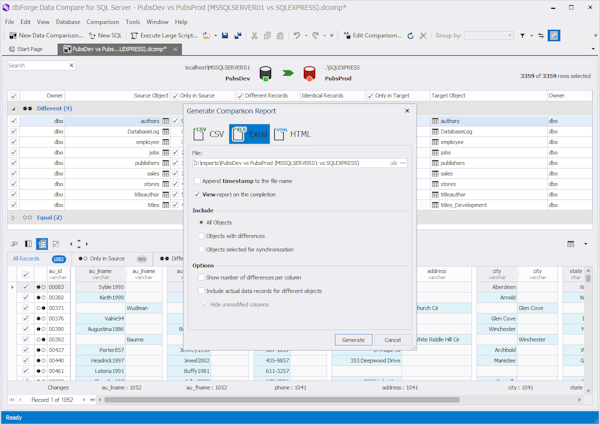The width and height of the screenshot is (600, 425).
Task: Close the Generate Comparison Report dialog
Action: (x=407, y=111)
